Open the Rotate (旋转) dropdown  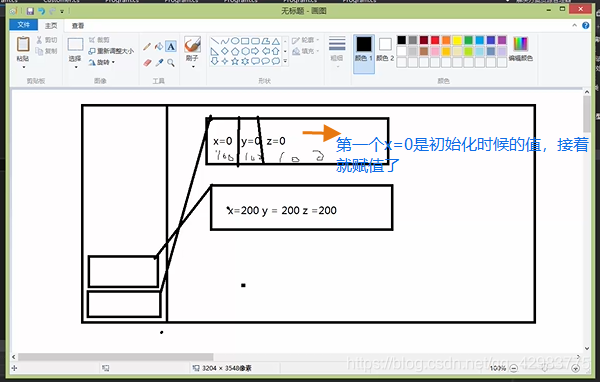(x=101, y=62)
